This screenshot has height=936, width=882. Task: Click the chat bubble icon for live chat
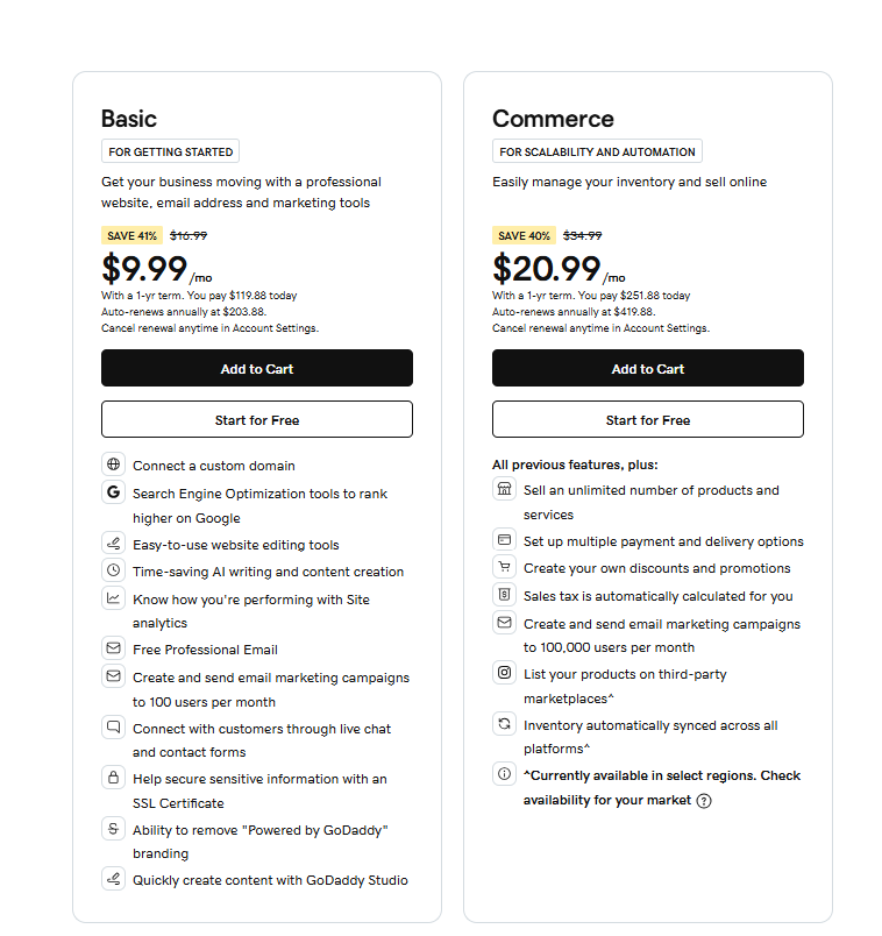click(113, 727)
